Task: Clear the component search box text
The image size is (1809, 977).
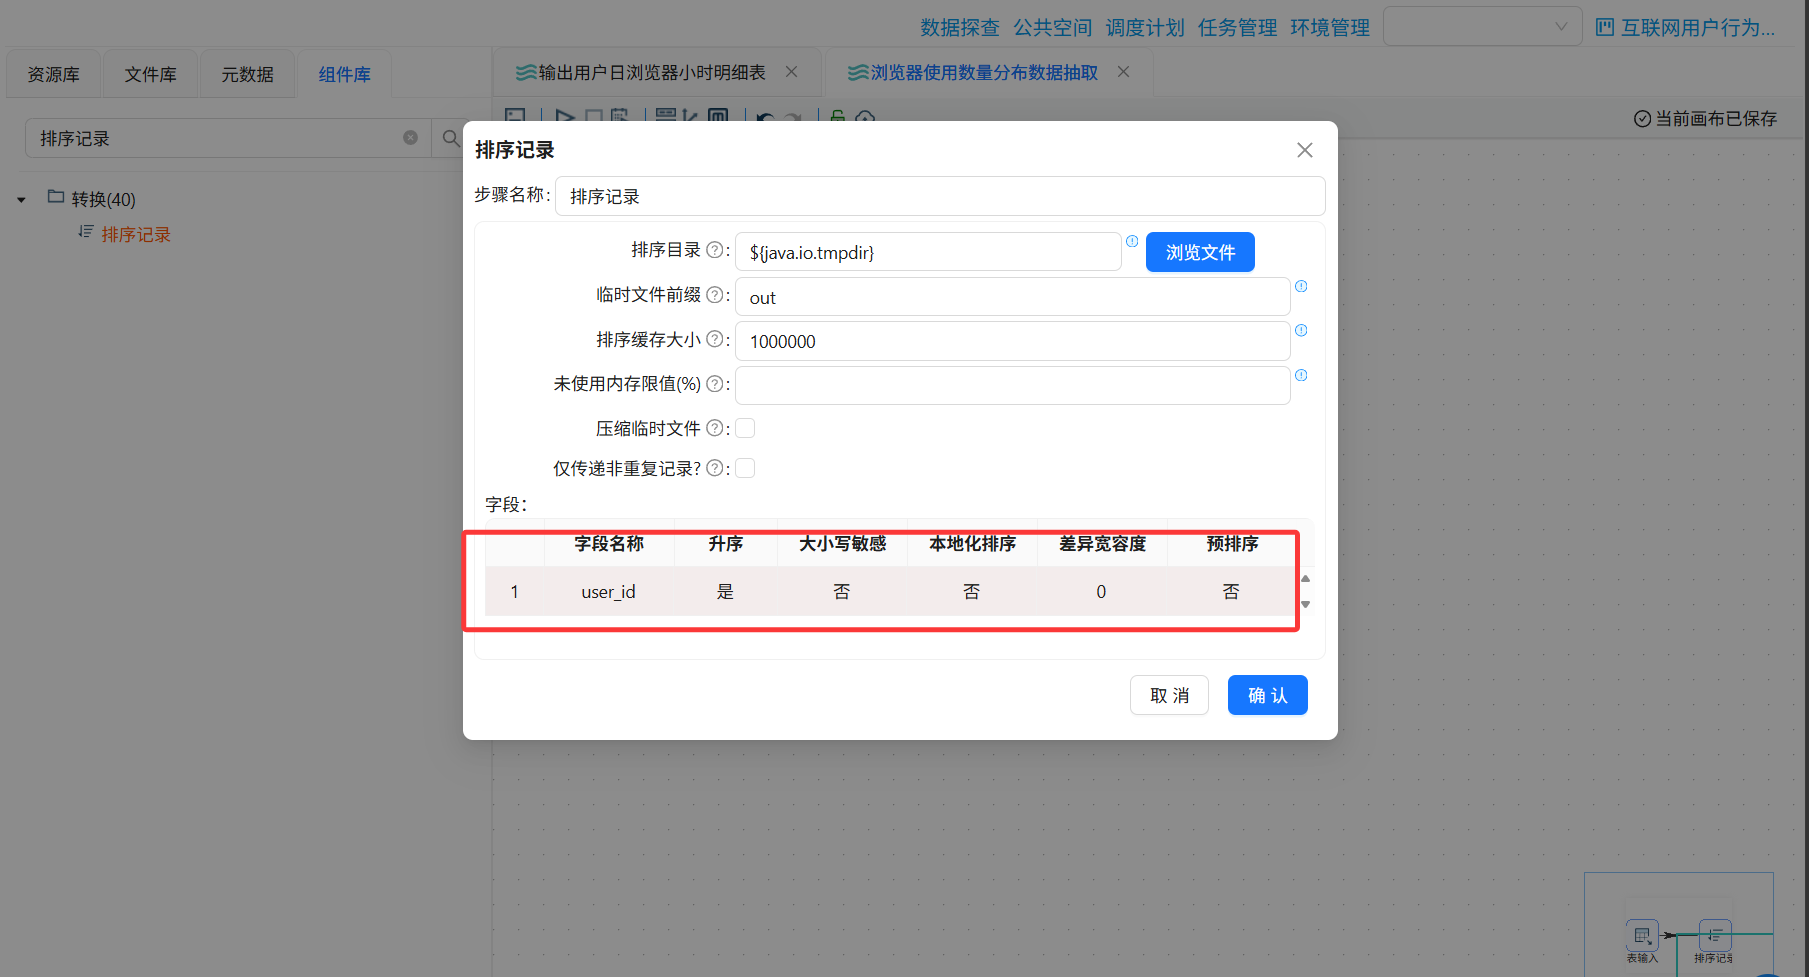Action: pyautogui.click(x=410, y=138)
